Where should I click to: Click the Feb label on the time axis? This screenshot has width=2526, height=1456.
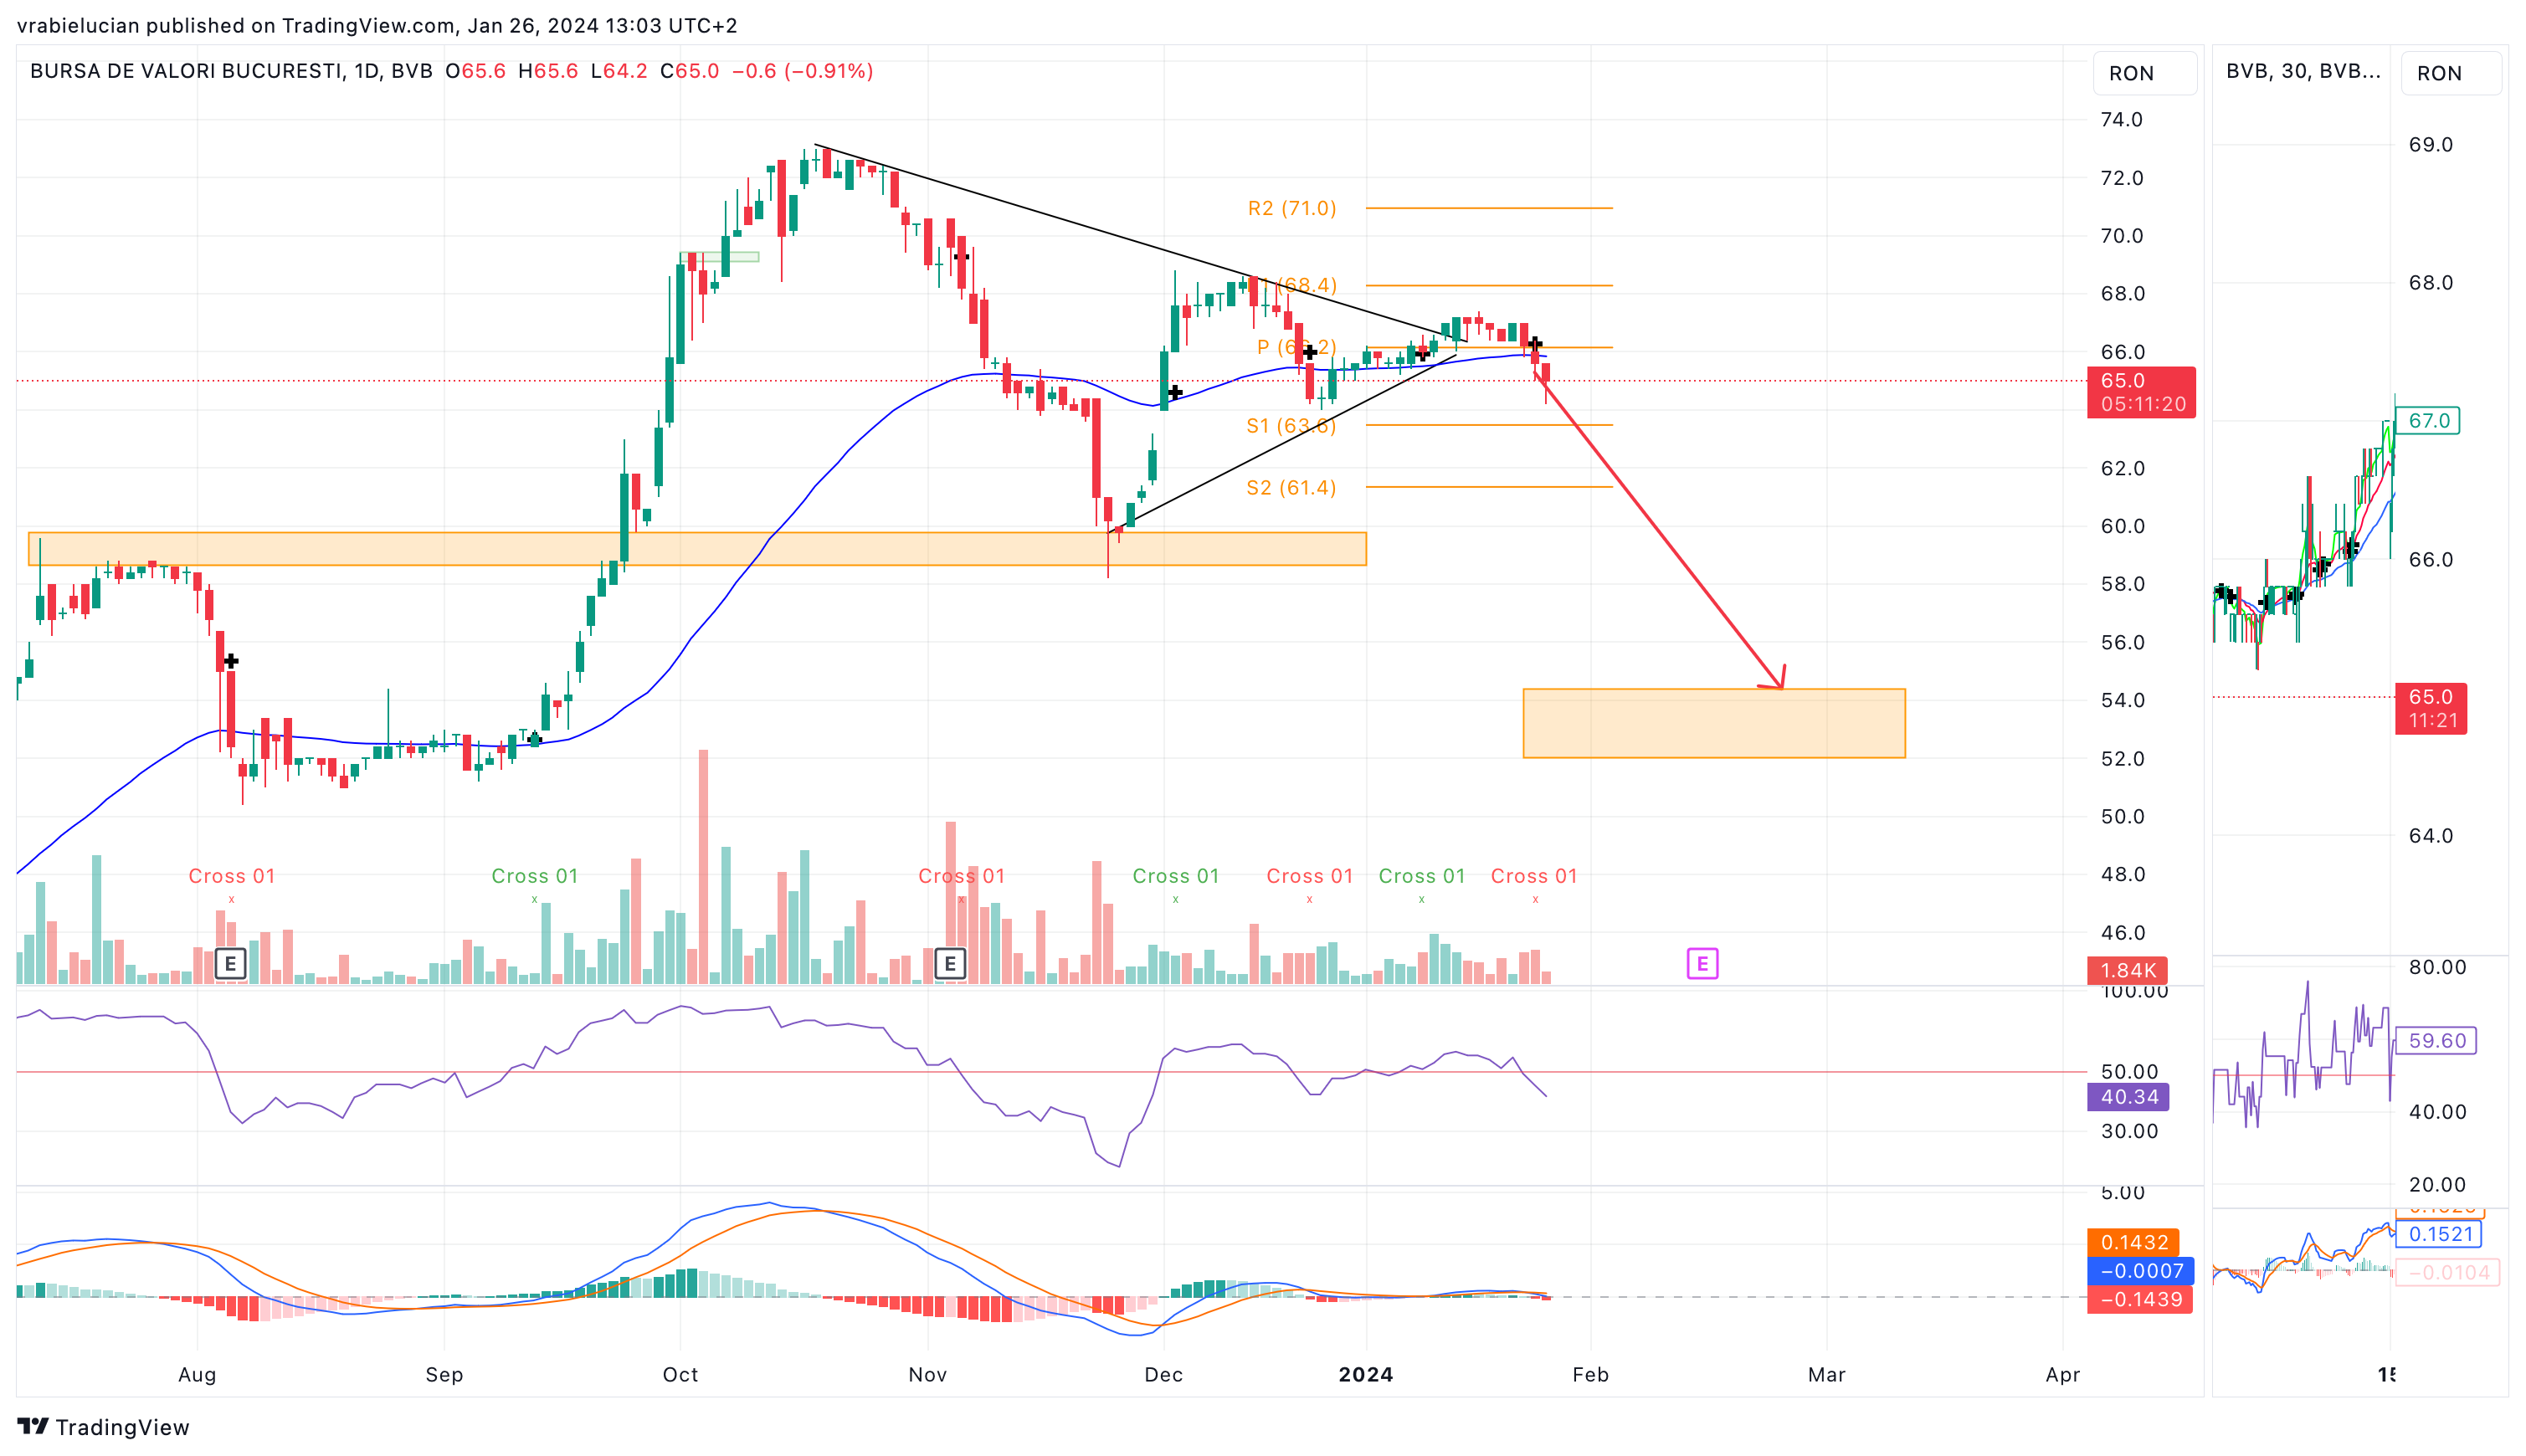point(1591,1375)
